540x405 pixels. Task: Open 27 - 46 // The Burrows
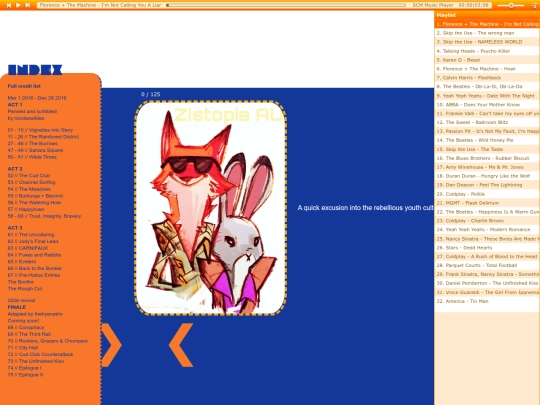33,144
